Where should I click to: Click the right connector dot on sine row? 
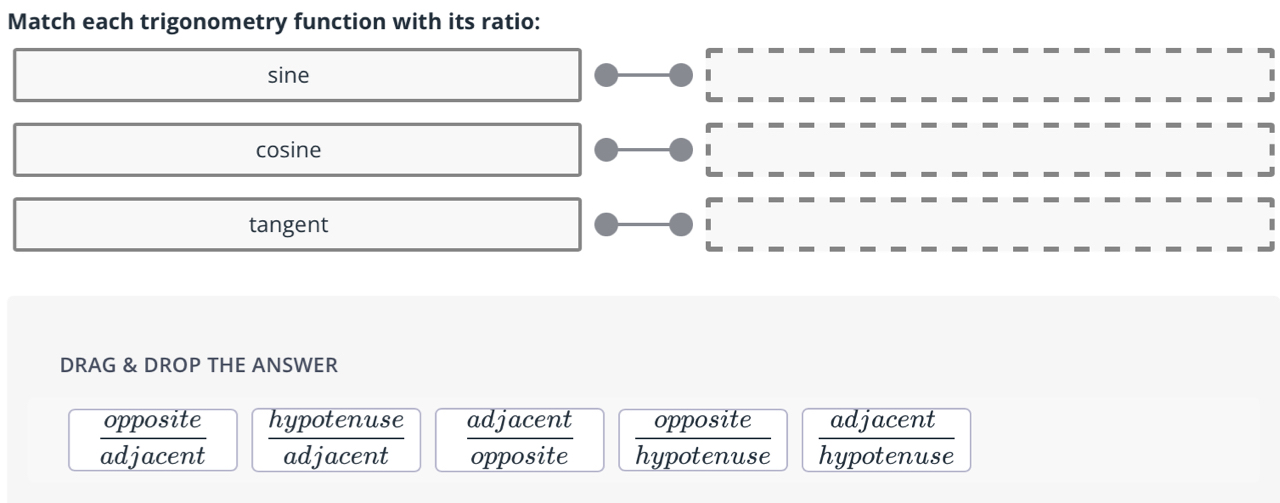coord(680,75)
